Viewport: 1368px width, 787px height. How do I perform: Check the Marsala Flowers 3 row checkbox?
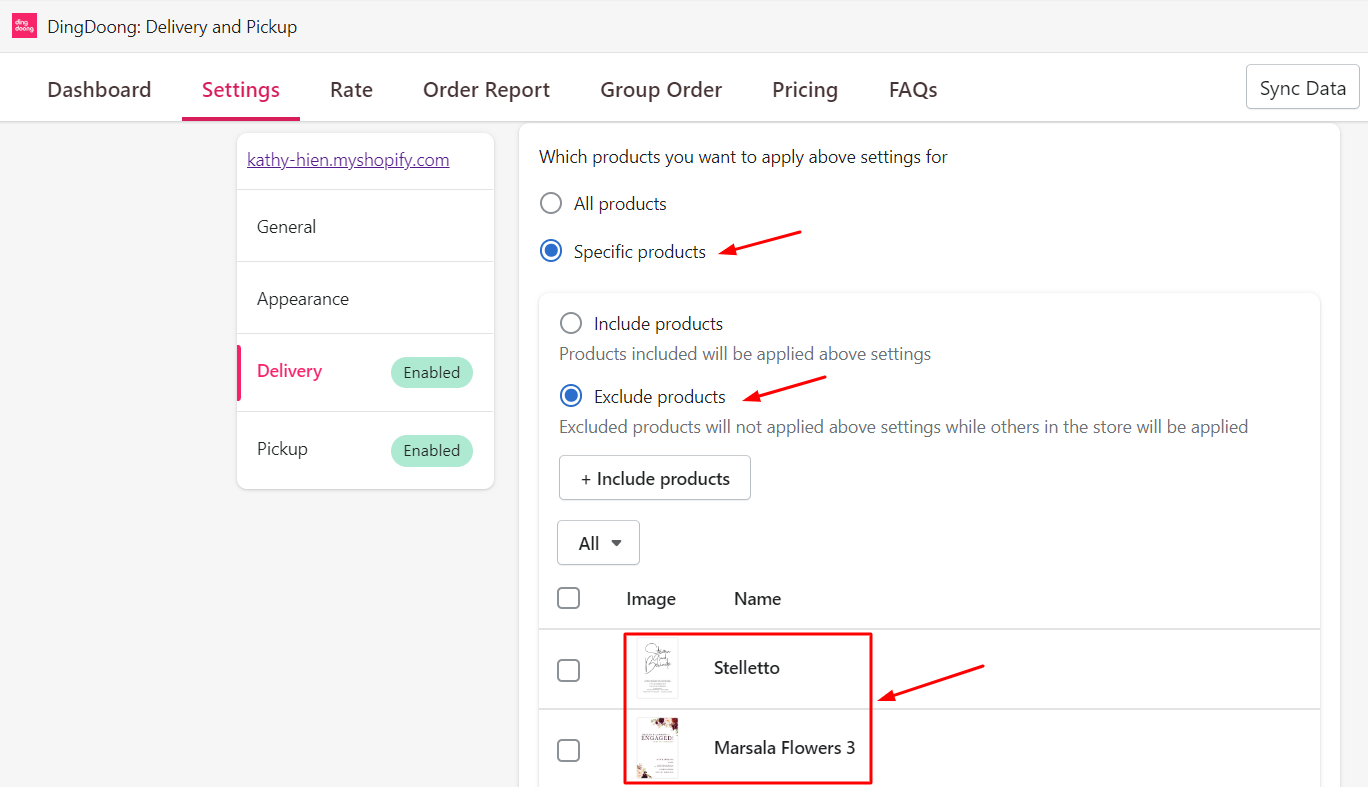click(568, 750)
